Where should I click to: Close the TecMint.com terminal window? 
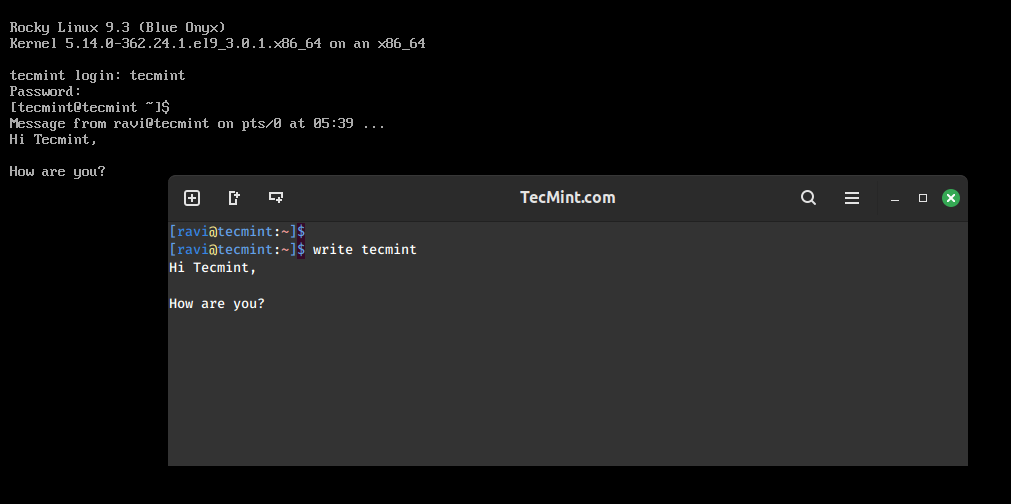click(x=950, y=198)
